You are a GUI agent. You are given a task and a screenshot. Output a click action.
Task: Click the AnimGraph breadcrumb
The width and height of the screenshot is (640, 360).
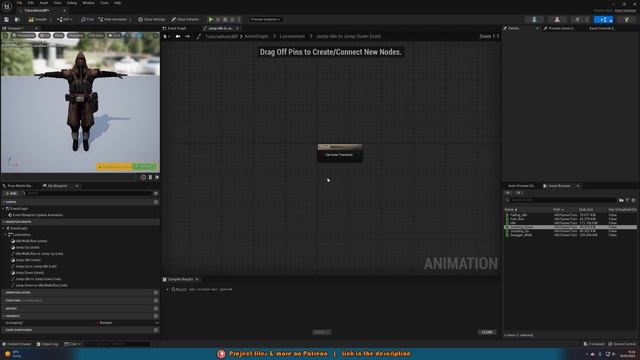click(x=256, y=36)
